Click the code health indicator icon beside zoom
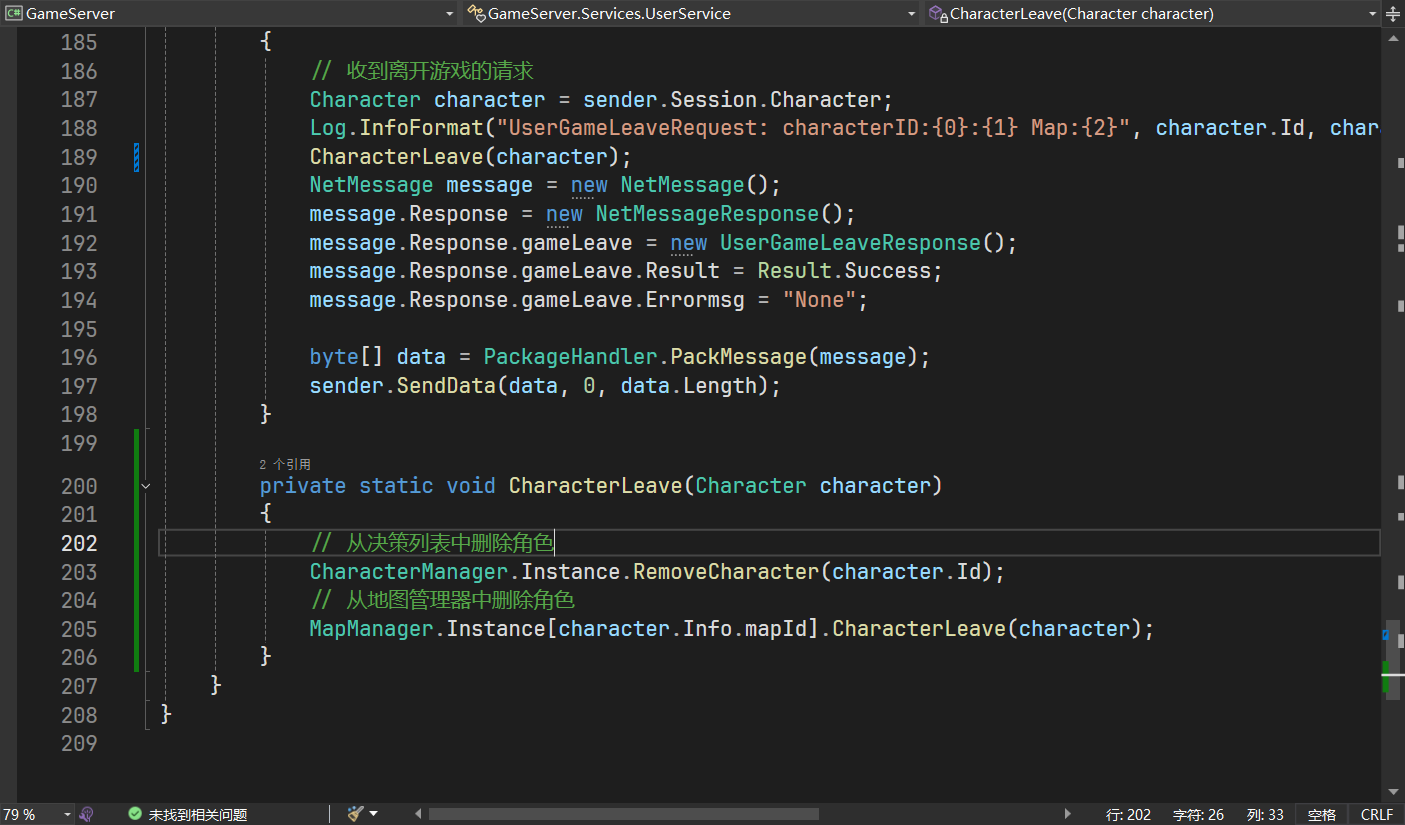The height and width of the screenshot is (825, 1405). (x=87, y=814)
